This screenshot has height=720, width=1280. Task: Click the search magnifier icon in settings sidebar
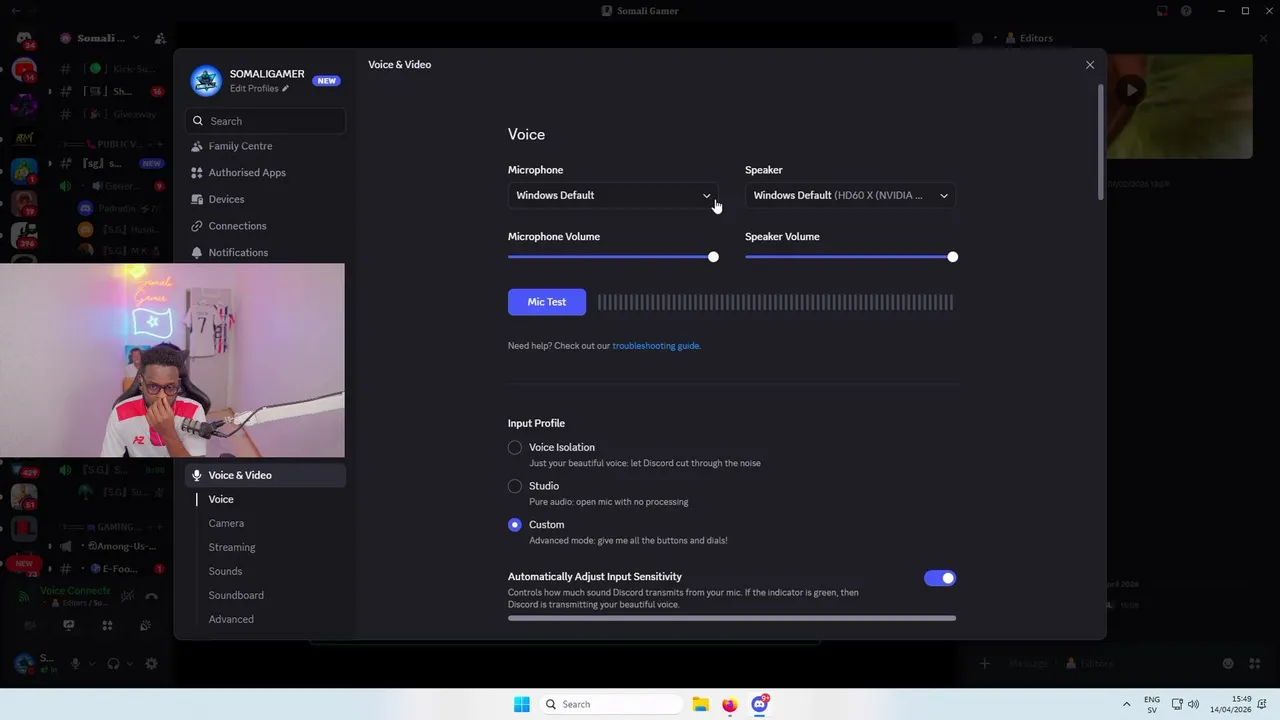(198, 121)
